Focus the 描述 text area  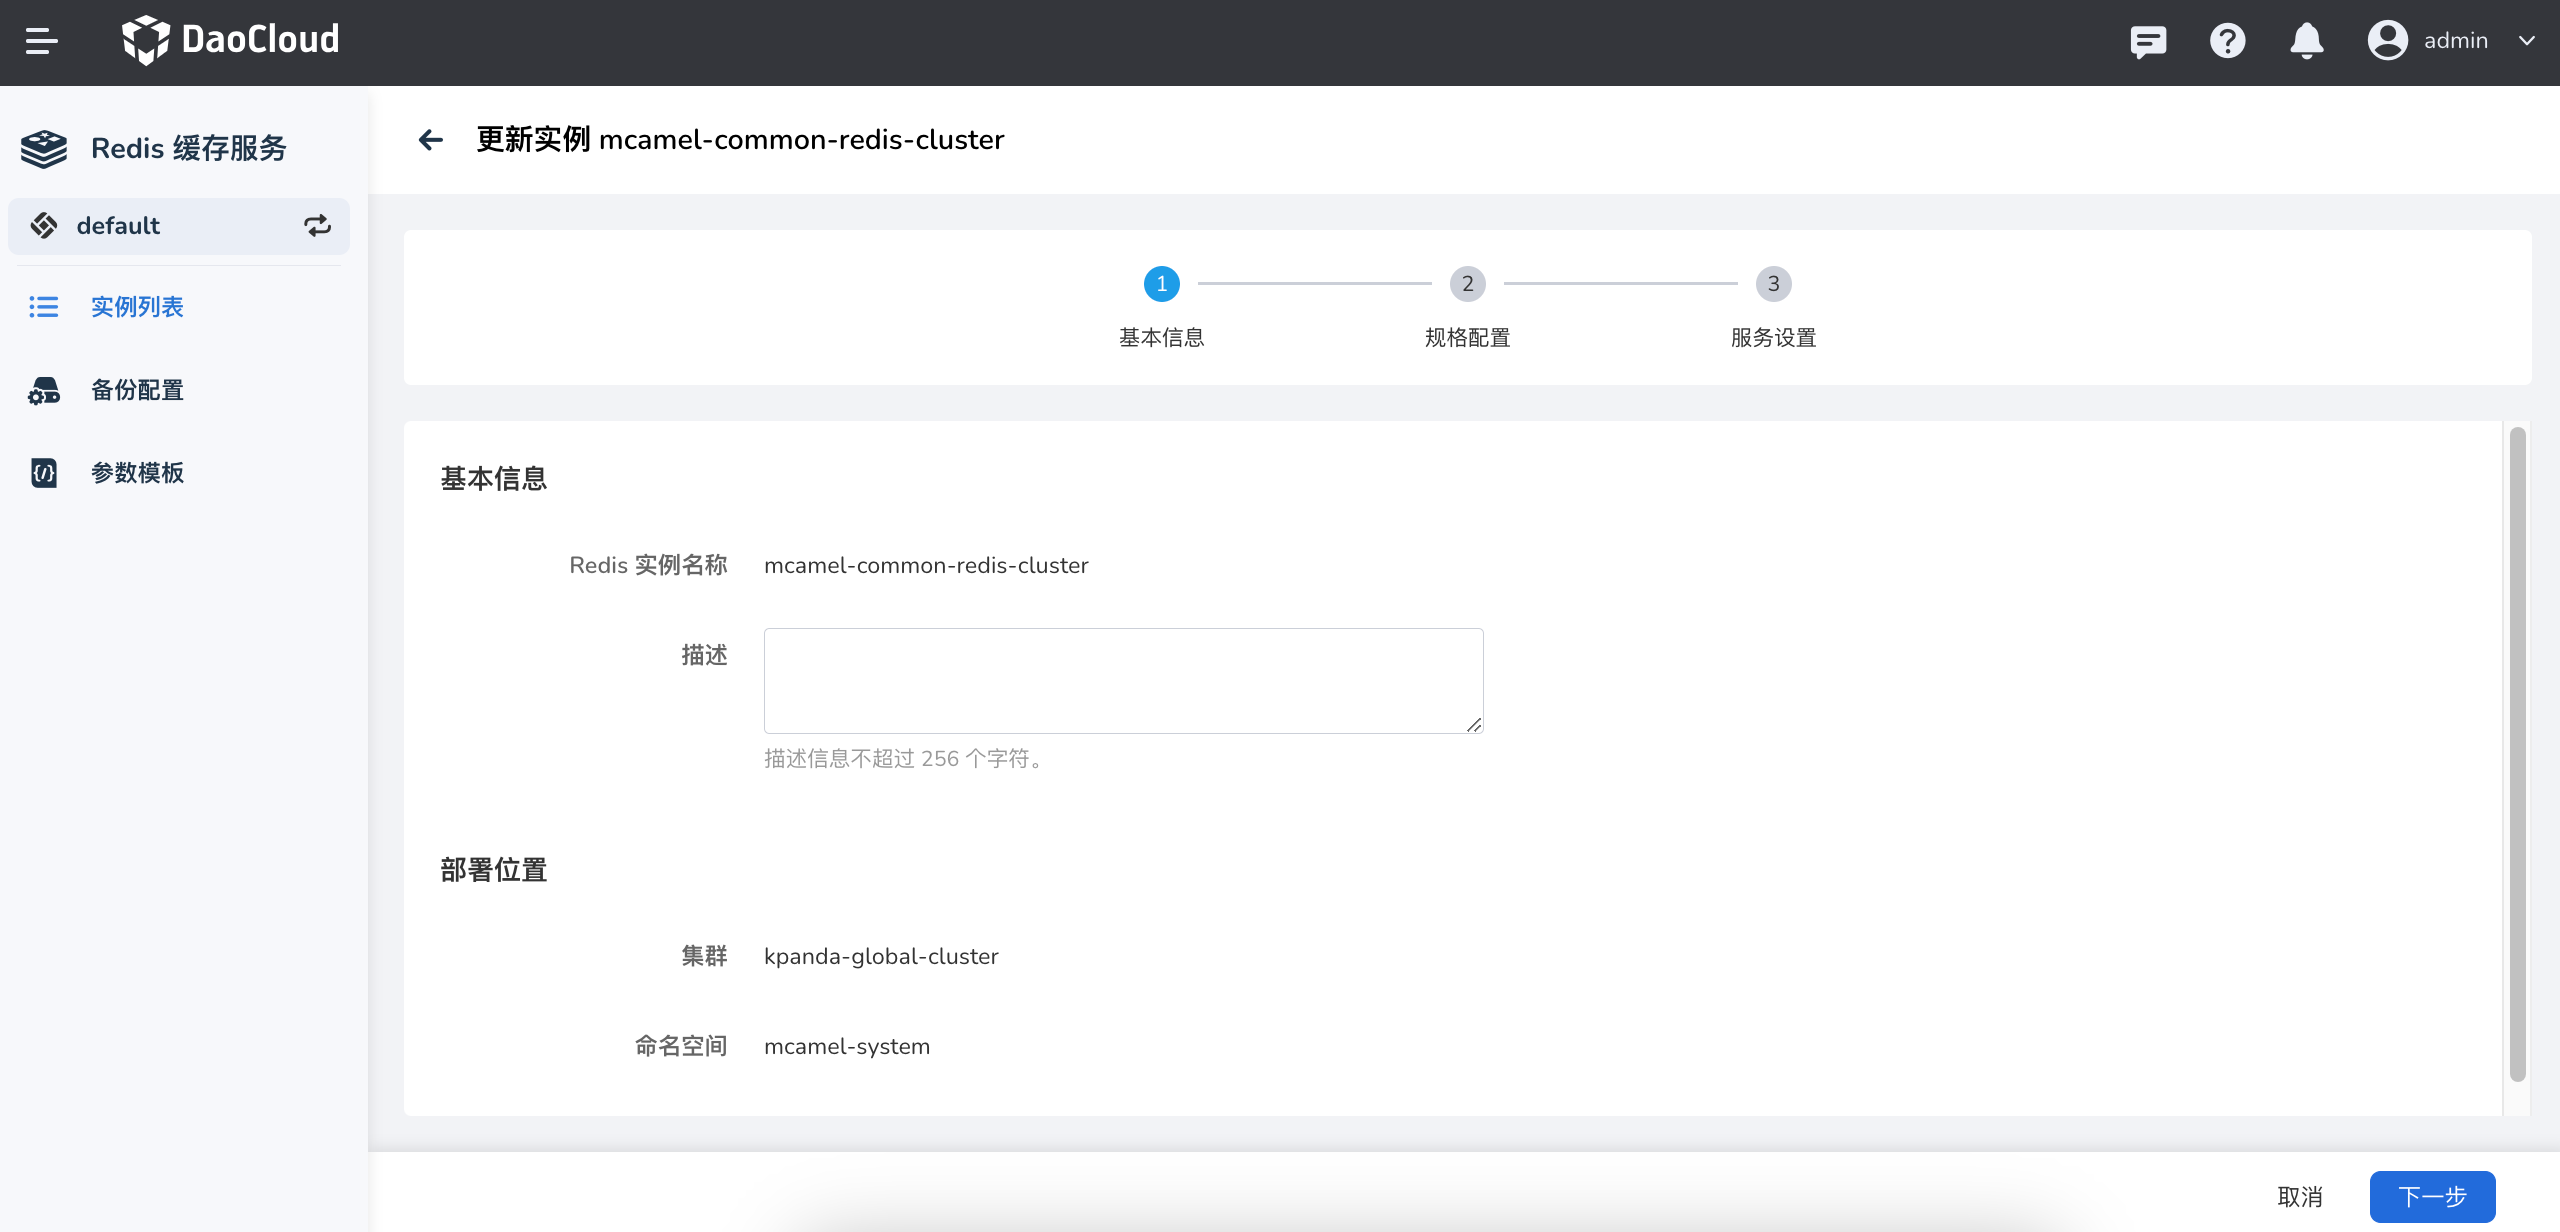(x=1123, y=681)
